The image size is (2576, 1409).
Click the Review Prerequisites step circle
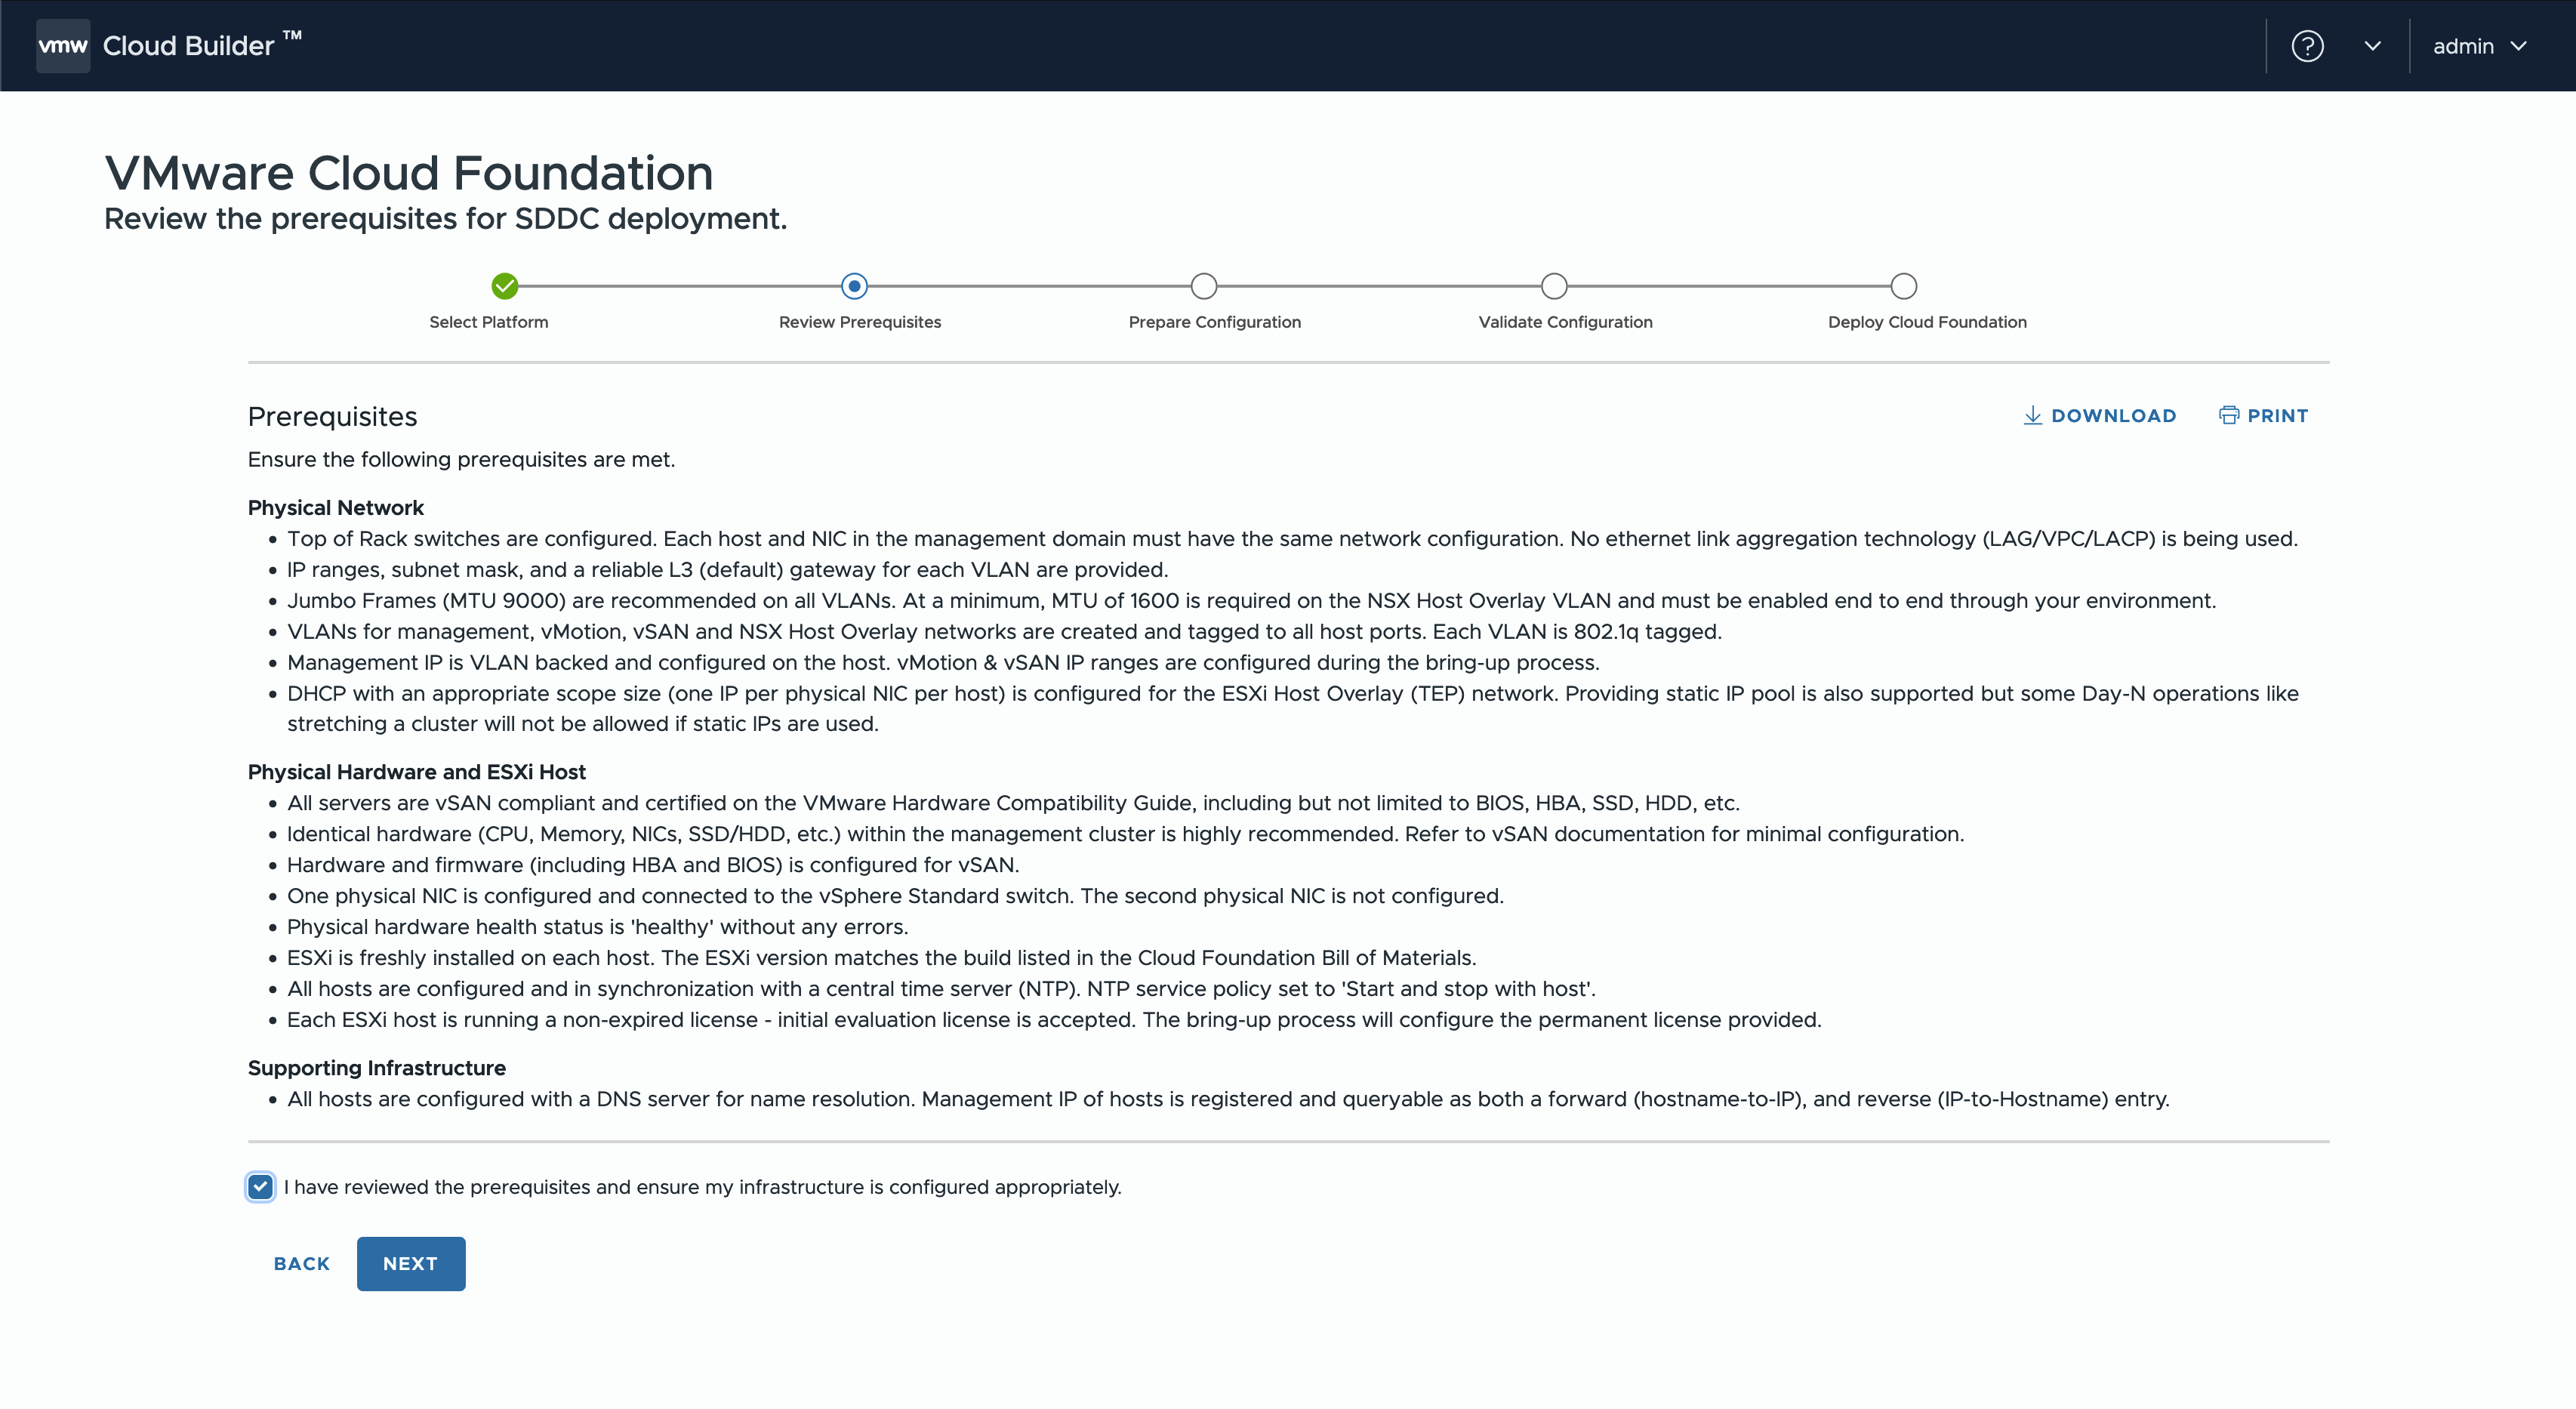854,286
